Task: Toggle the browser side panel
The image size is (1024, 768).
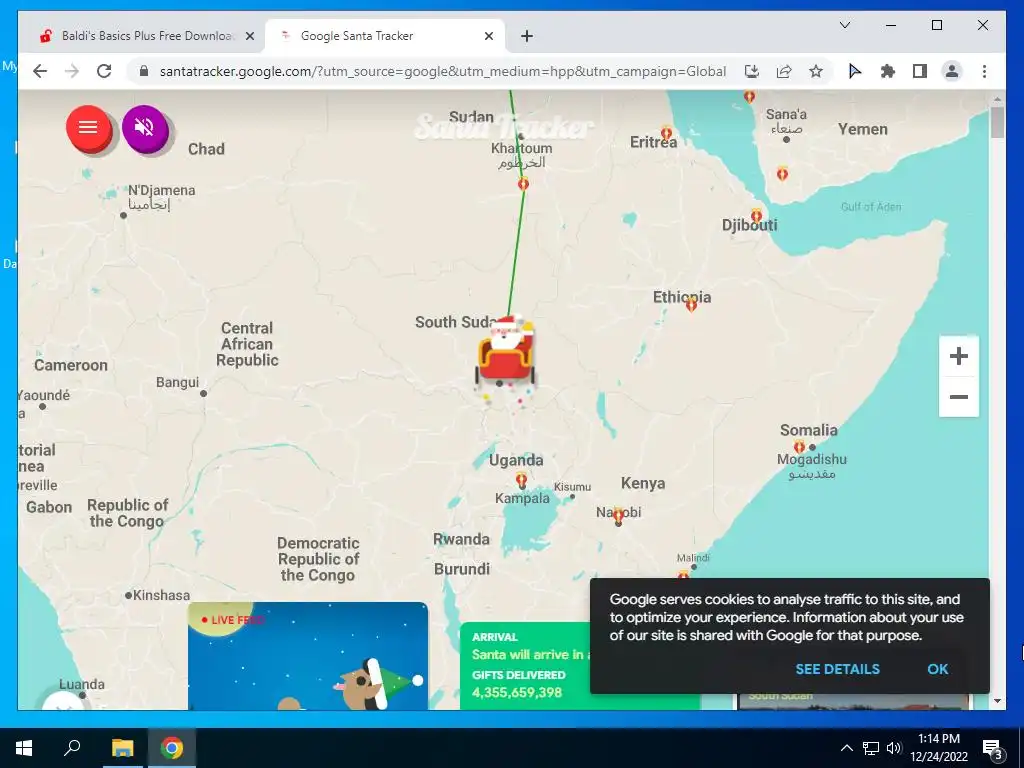Action: (920, 71)
